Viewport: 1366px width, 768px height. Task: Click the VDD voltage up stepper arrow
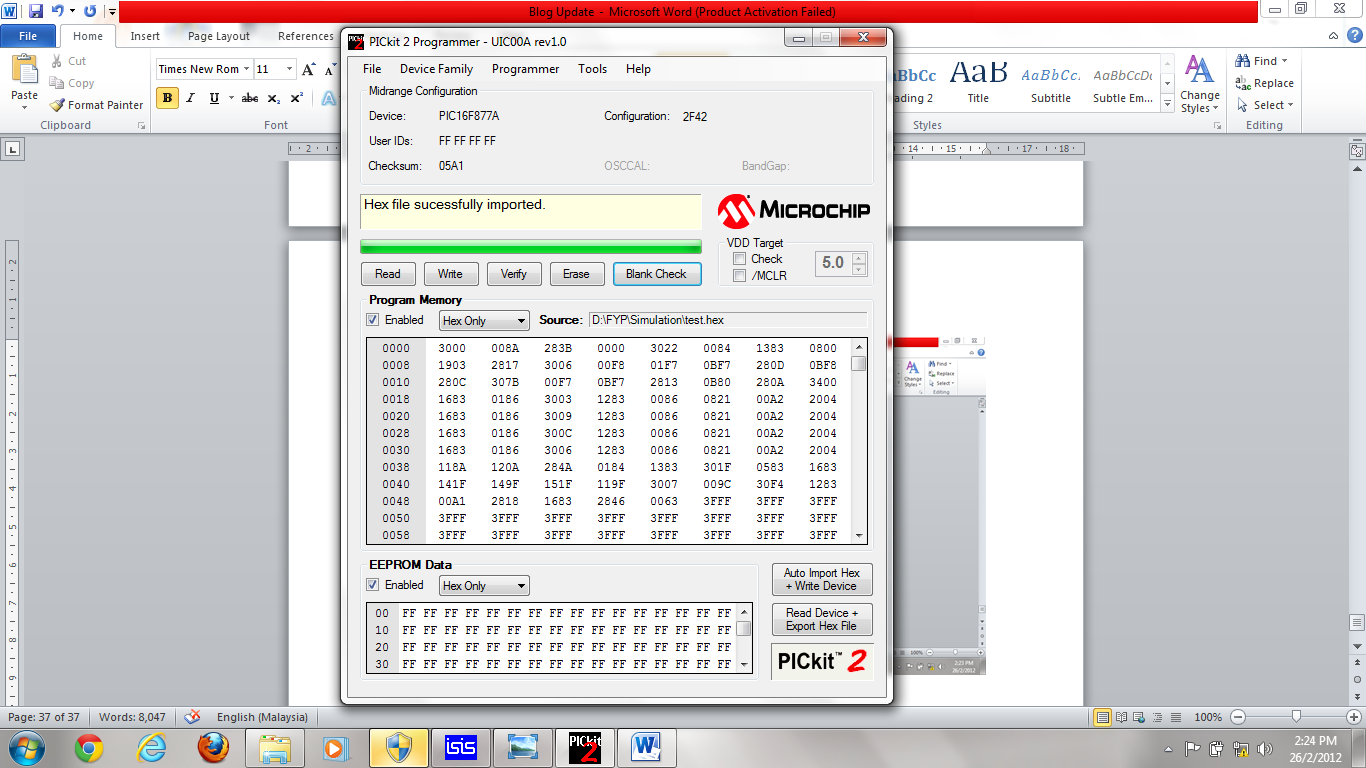(x=859, y=258)
